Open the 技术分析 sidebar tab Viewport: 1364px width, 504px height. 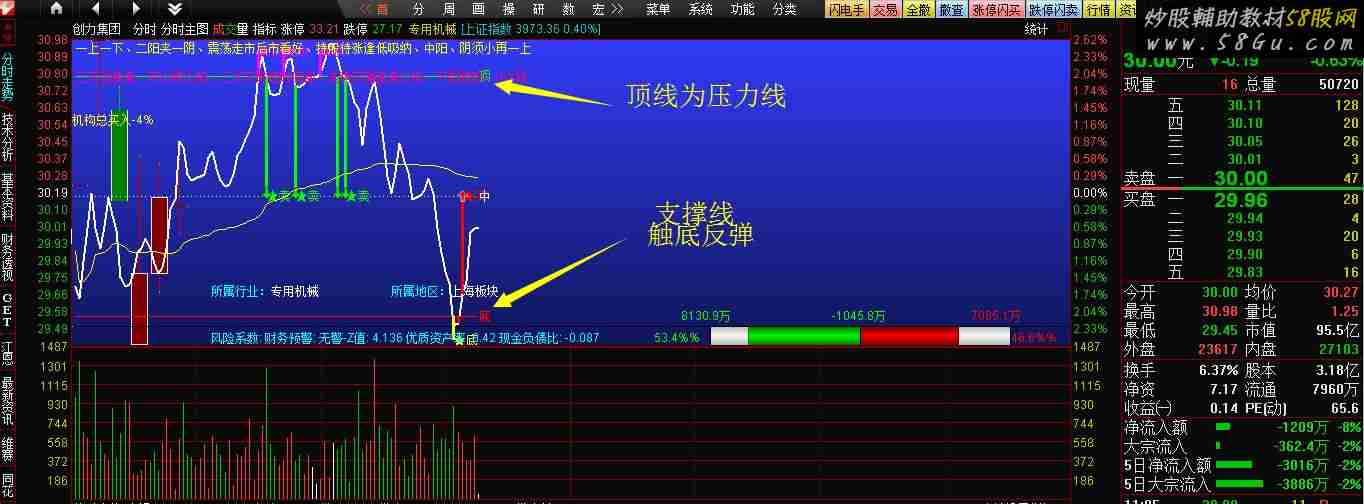click(x=7, y=137)
